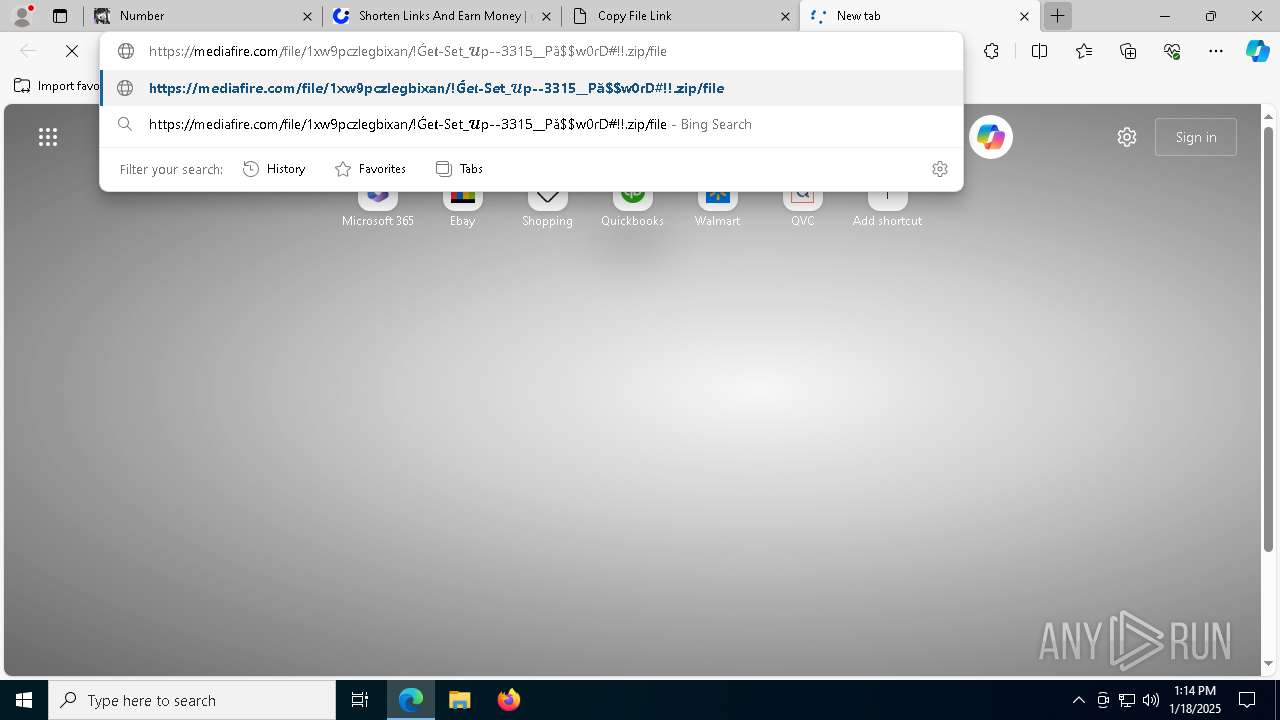1280x720 pixels.
Task: Switch to Shorten Links And Earn Money tab
Action: click(x=440, y=16)
